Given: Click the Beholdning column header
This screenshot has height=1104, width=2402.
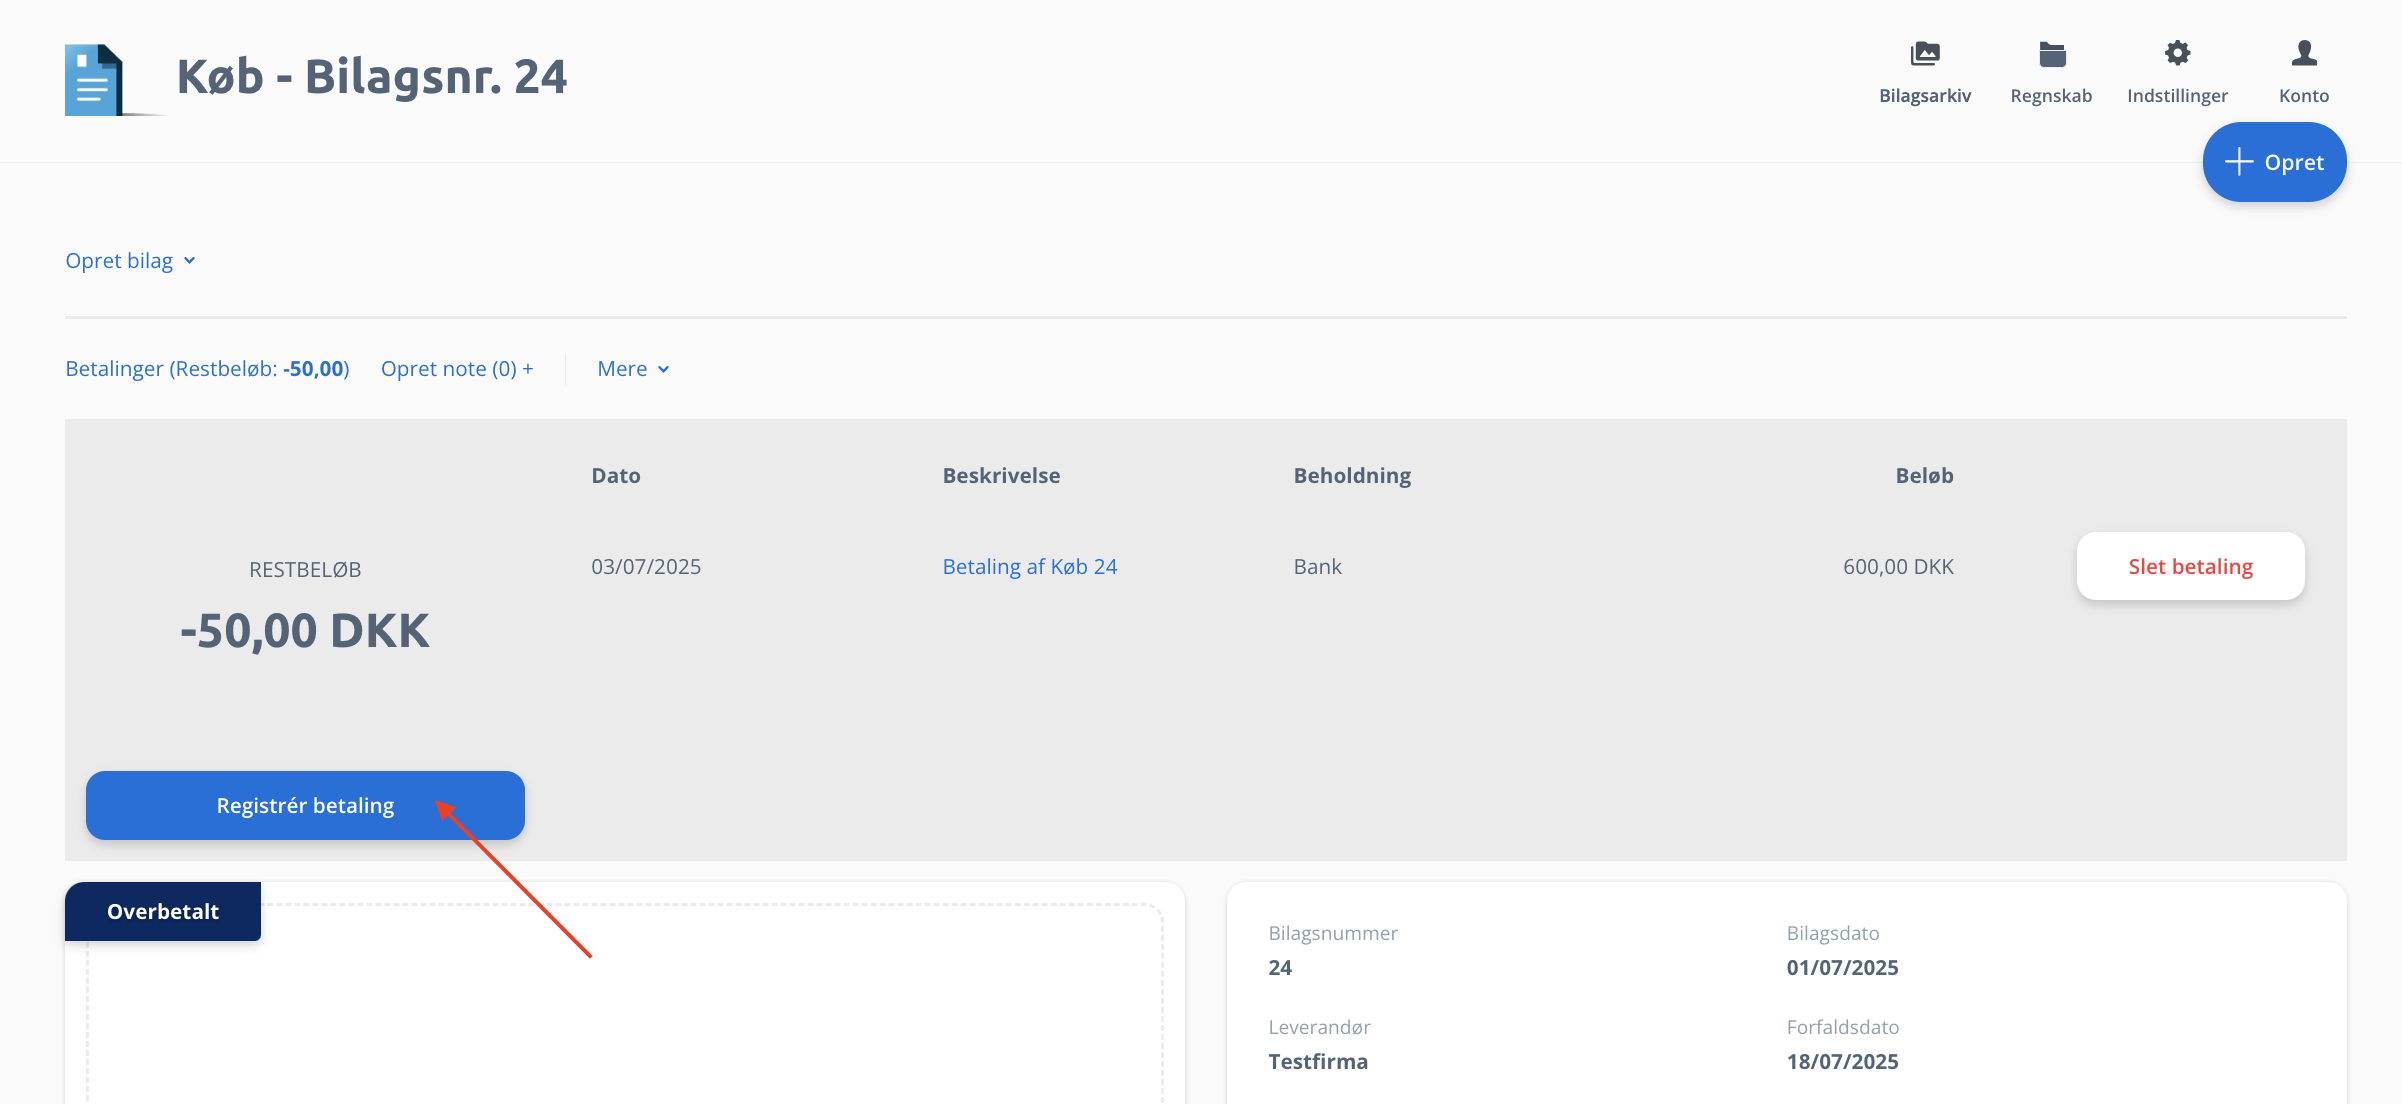Looking at the screenshot, I should [1352, 476].
